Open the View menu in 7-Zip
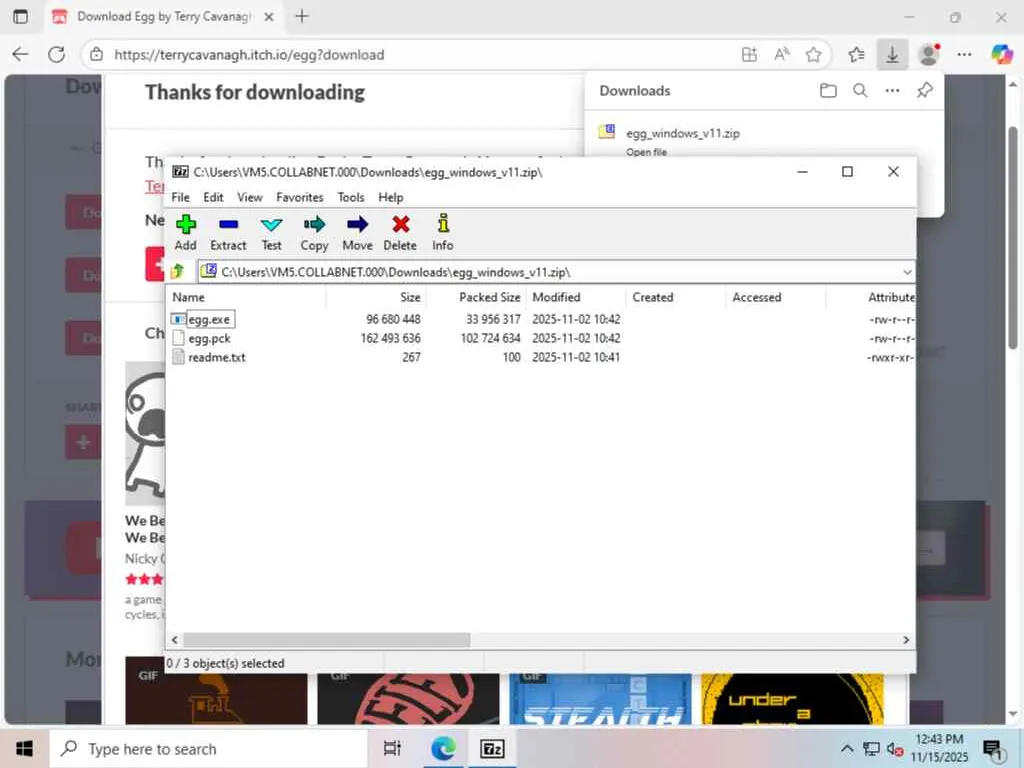Image resolution: width=1024 pixels, height=768 pixels. tap(249, 197)
